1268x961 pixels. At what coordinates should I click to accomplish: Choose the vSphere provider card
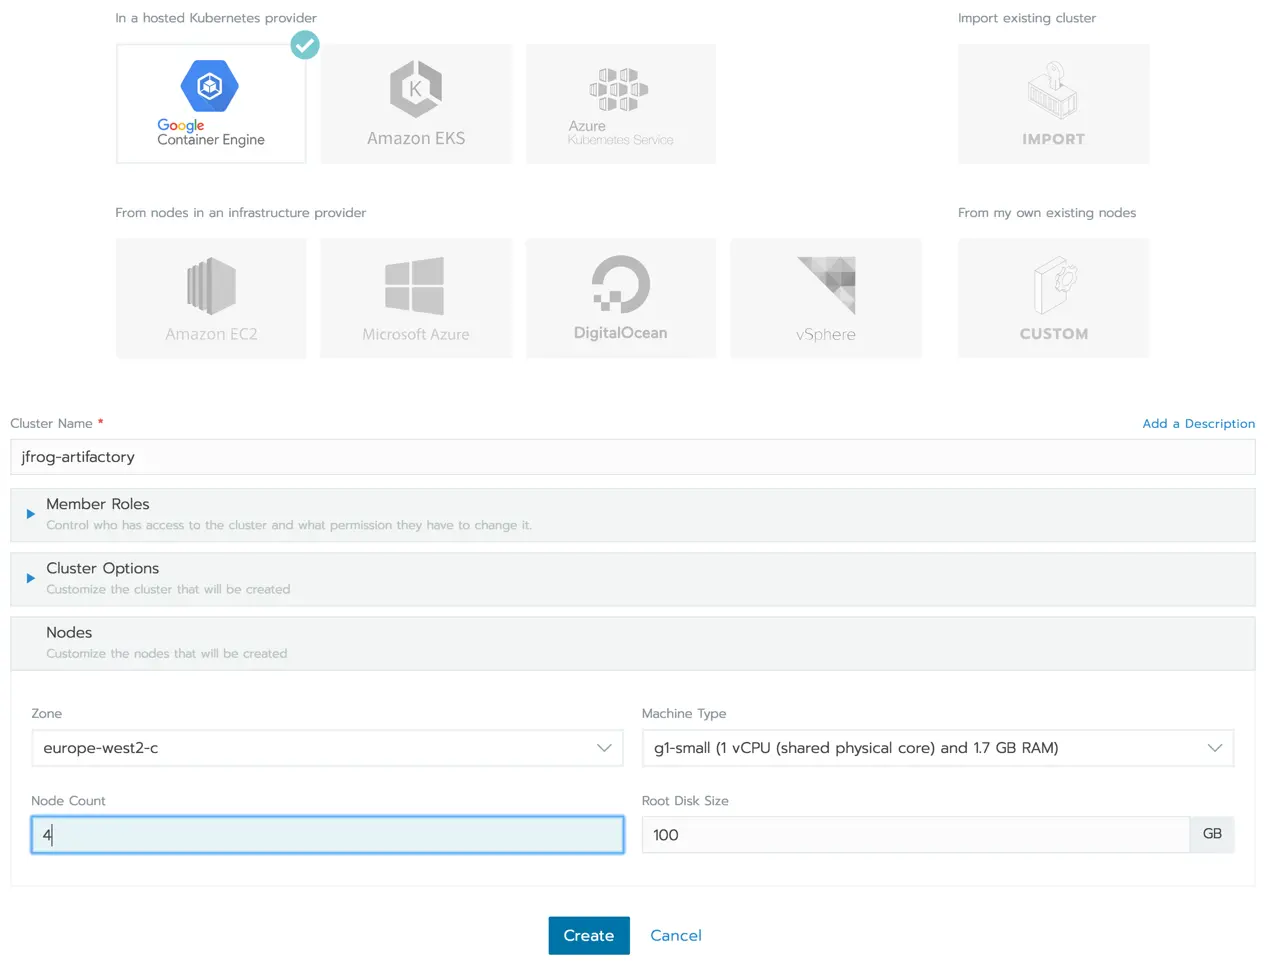[x=826, y=298]
